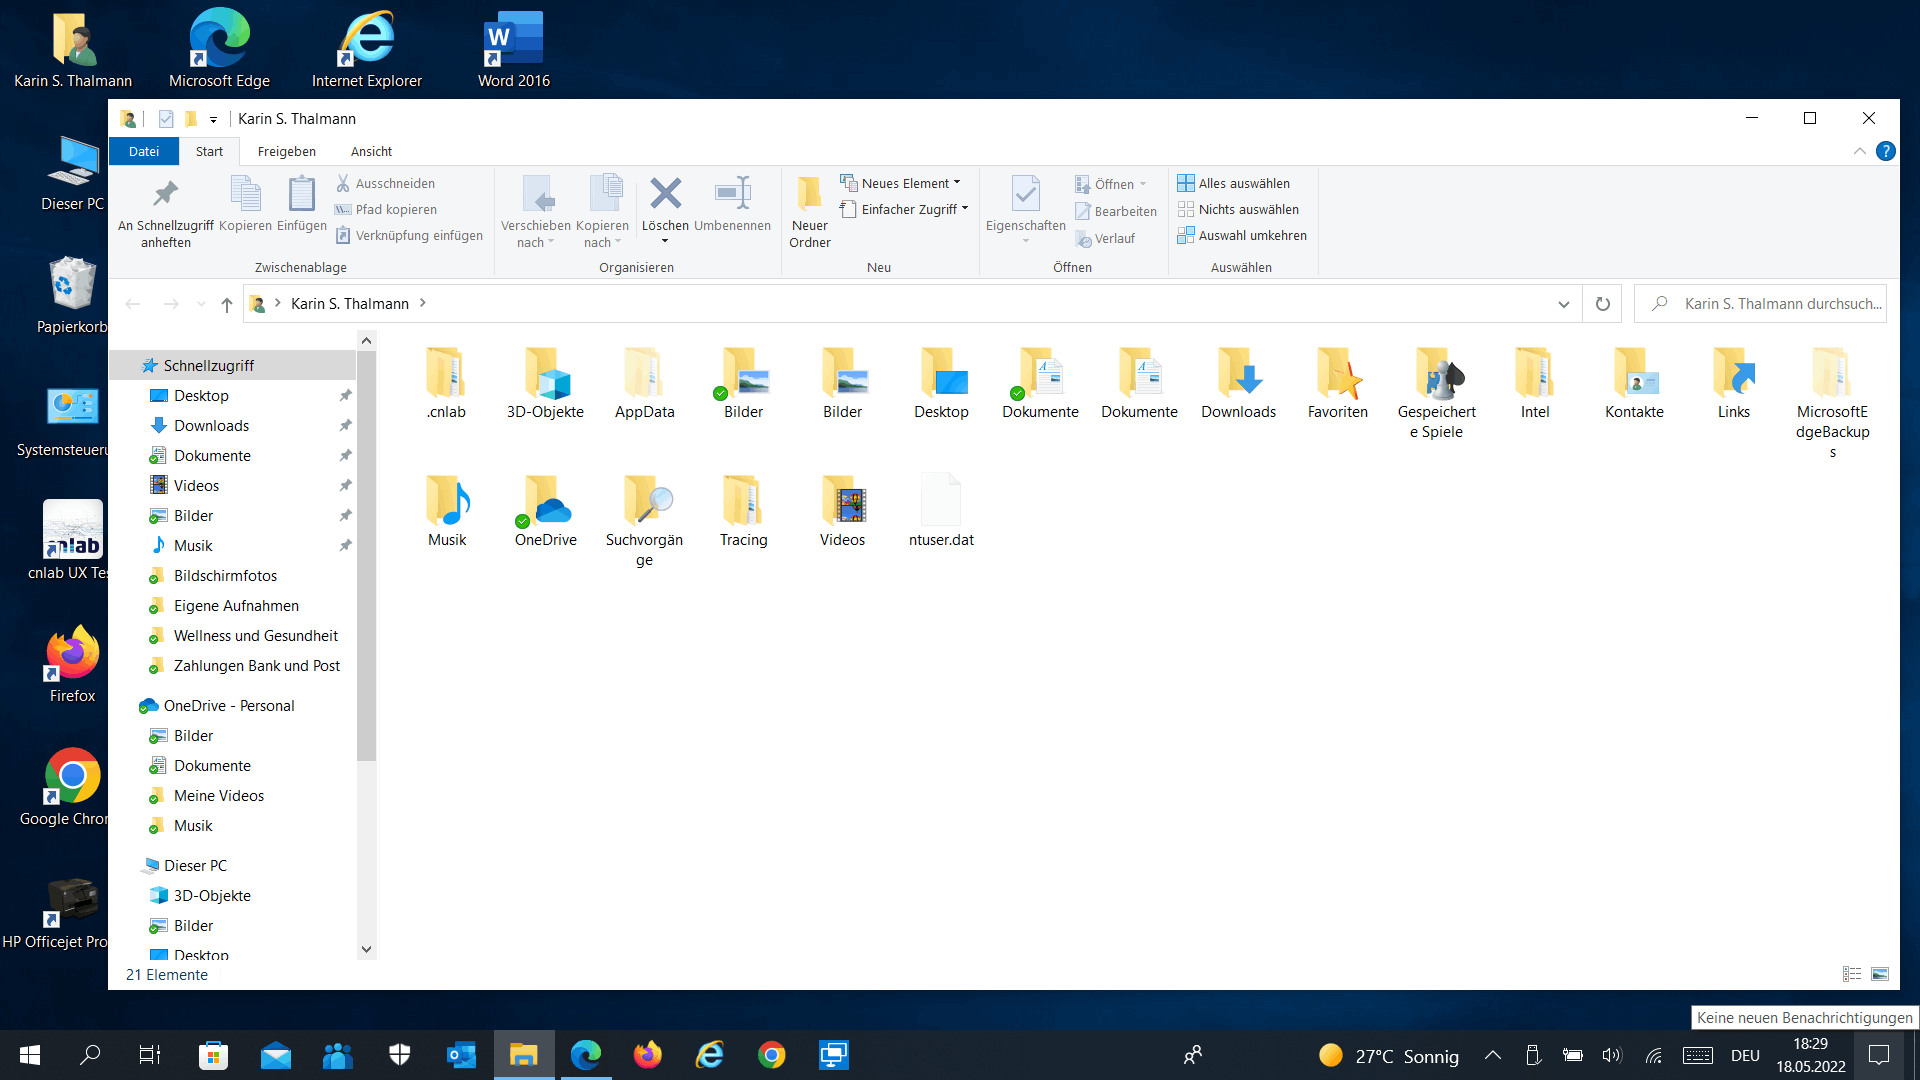Image resolution: width=1920 pixels, height=1080 pixels.
Task: Open Downloads in Schnellzugriff sidebar
Action: pyautogui.click(x=211, y=426)
